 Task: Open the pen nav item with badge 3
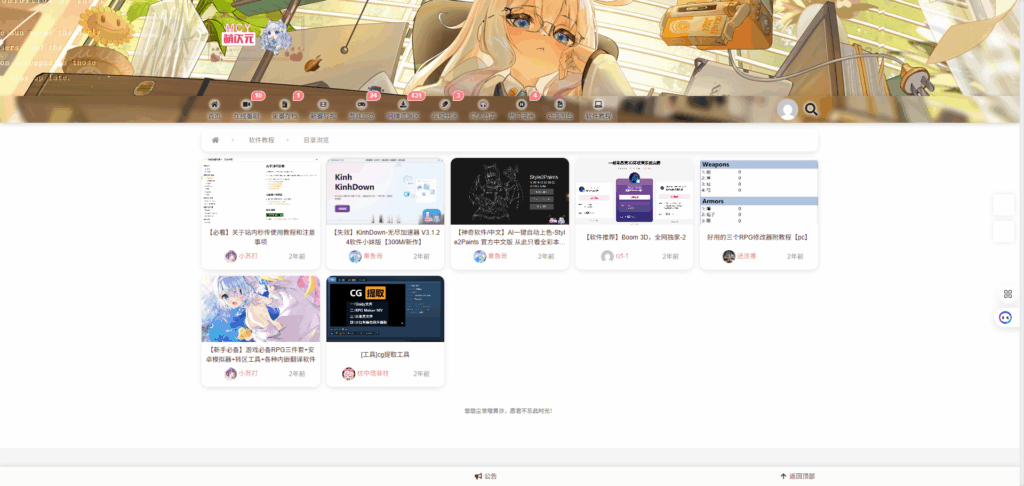point(445,109)
